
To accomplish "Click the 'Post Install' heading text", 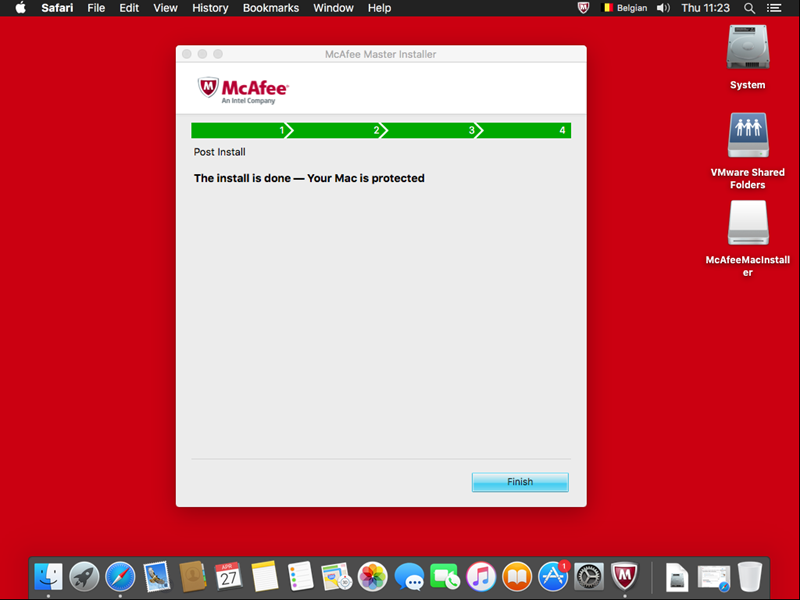I will tap(219, 152).
